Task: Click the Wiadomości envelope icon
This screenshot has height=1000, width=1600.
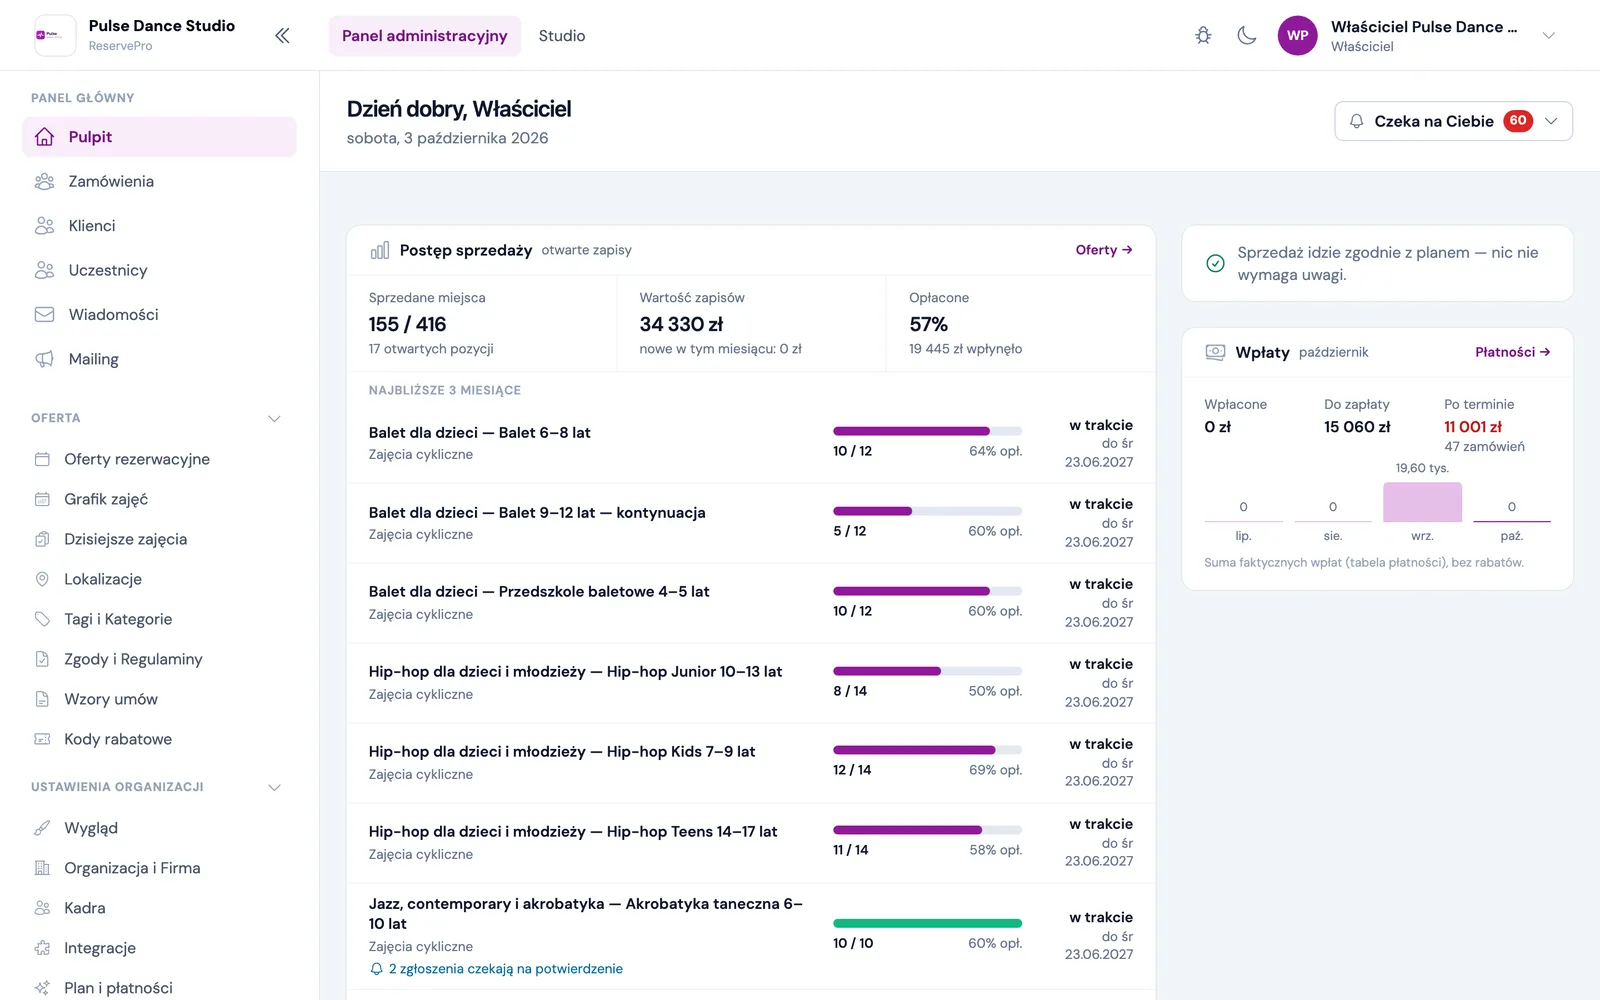Action: (44, 314)
